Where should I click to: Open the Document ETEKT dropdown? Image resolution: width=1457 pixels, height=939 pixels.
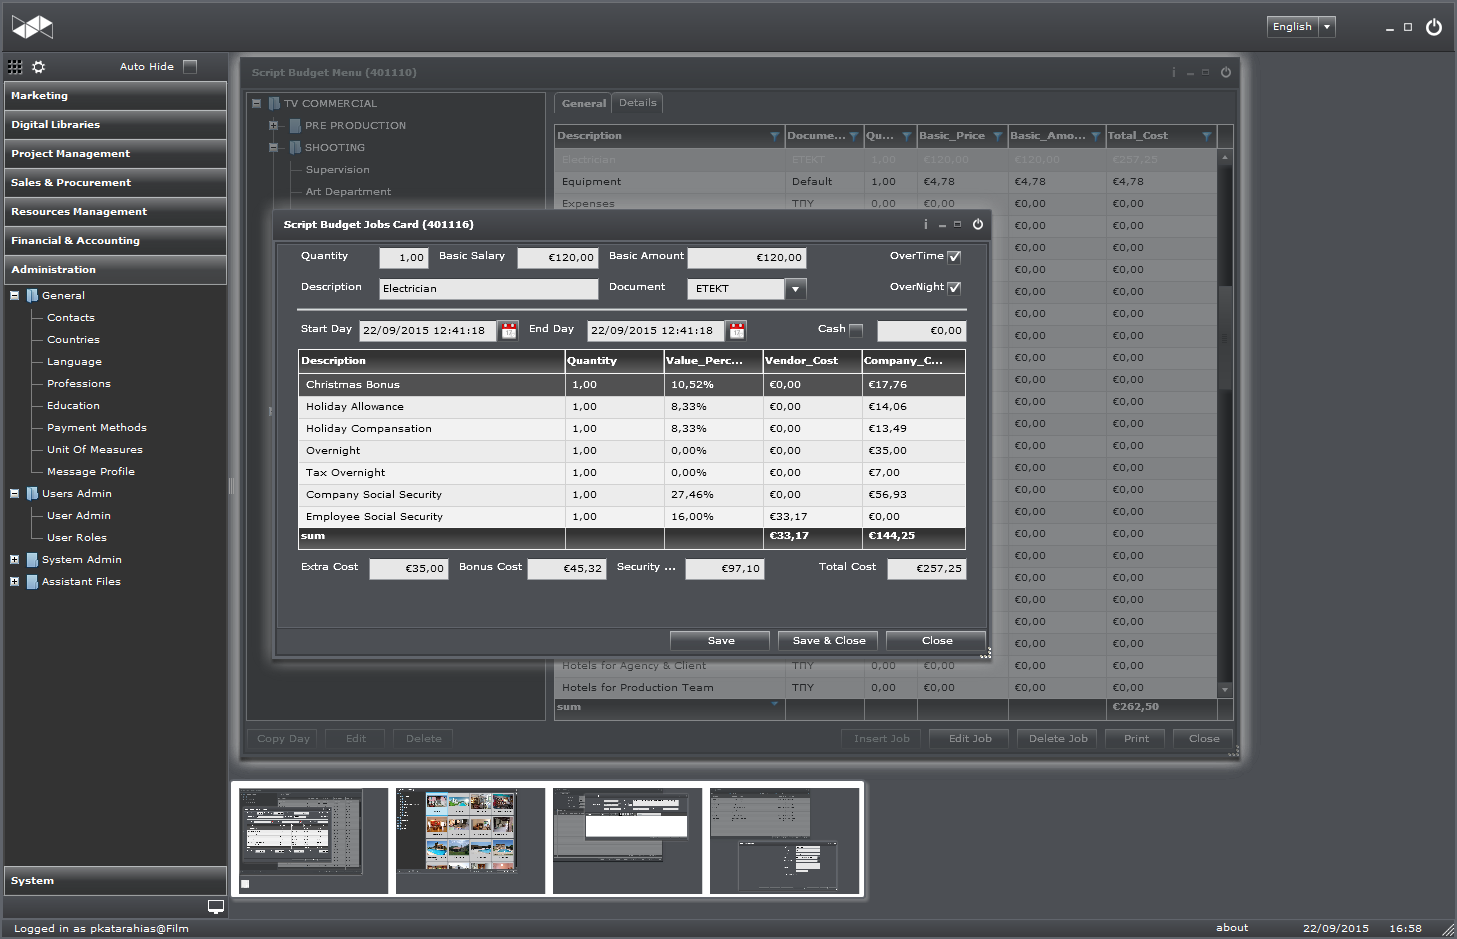[x=796, y=289]
